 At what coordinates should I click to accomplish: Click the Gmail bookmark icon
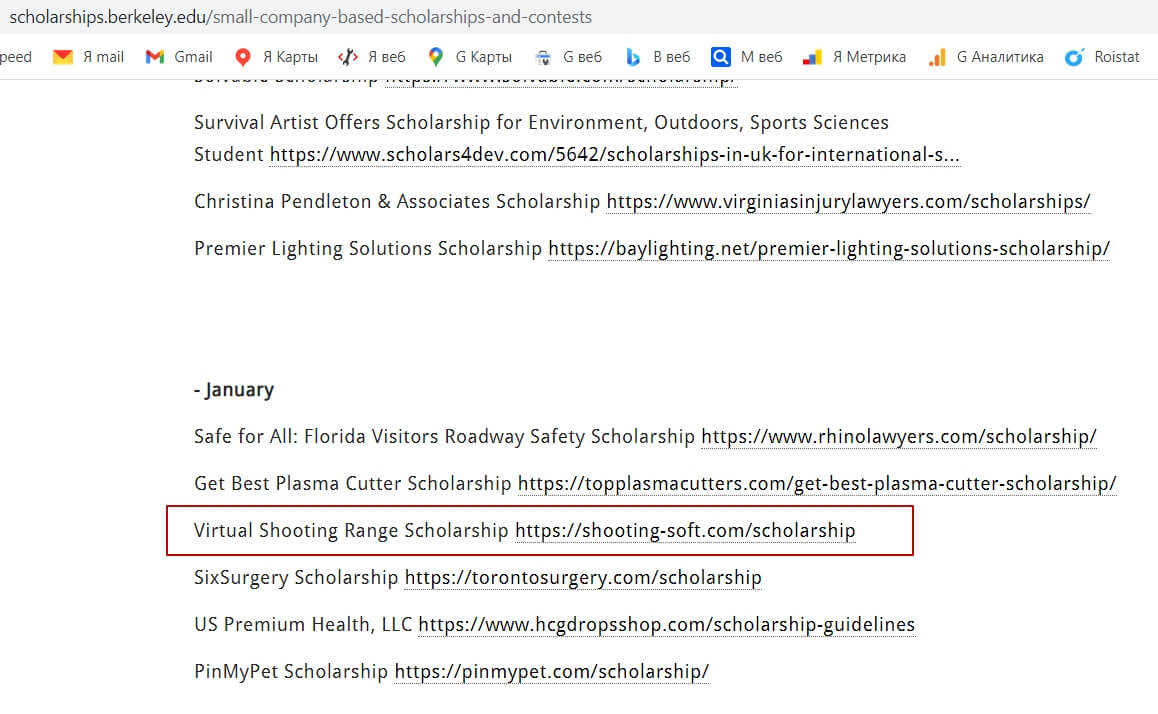point(155,57)
